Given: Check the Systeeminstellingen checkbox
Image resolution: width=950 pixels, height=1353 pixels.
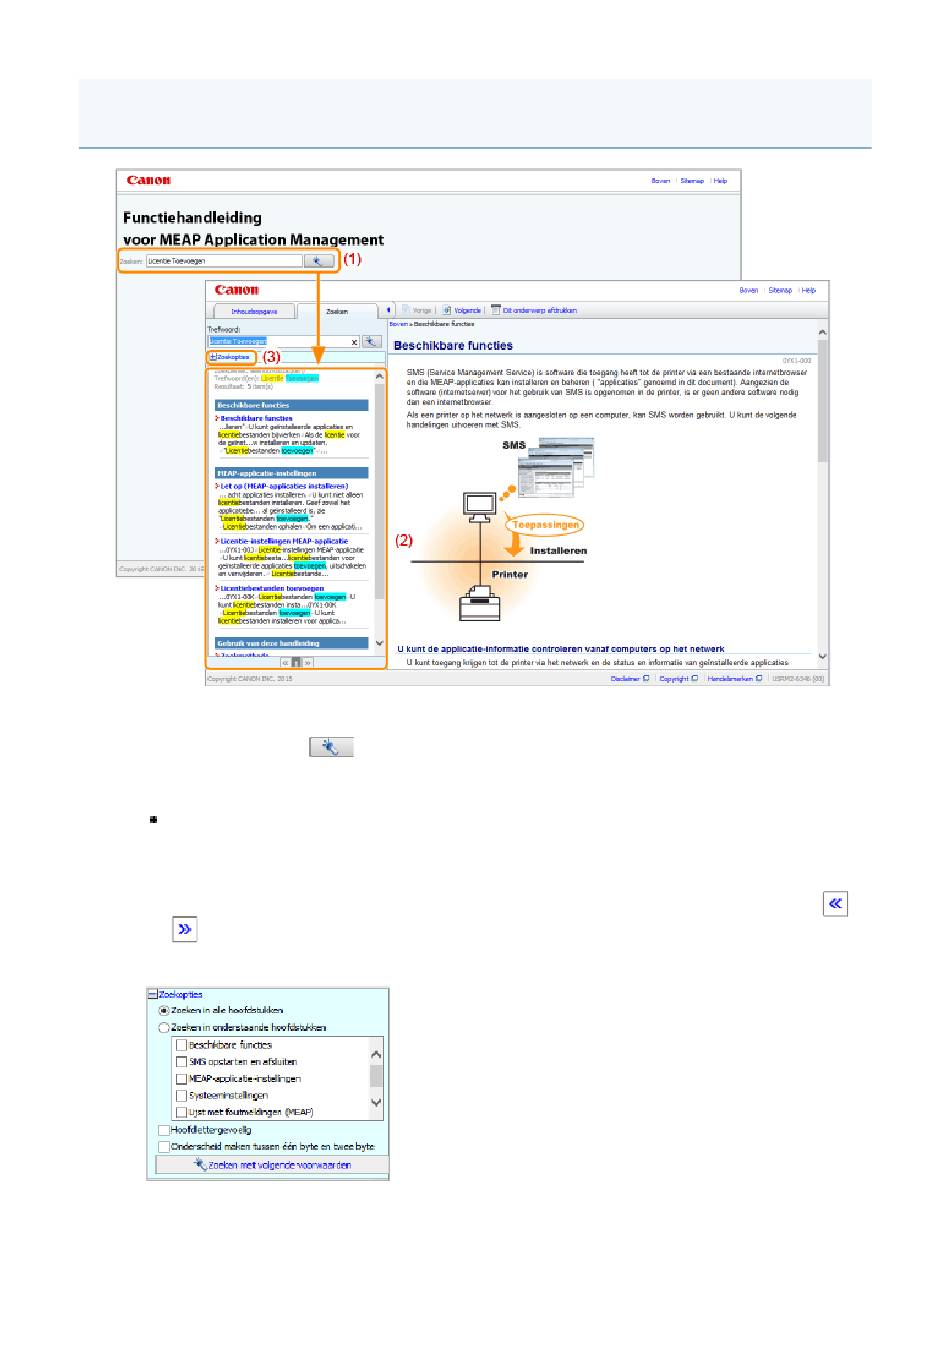Looking at the screenshot, I should click(x=181, y=1096).
